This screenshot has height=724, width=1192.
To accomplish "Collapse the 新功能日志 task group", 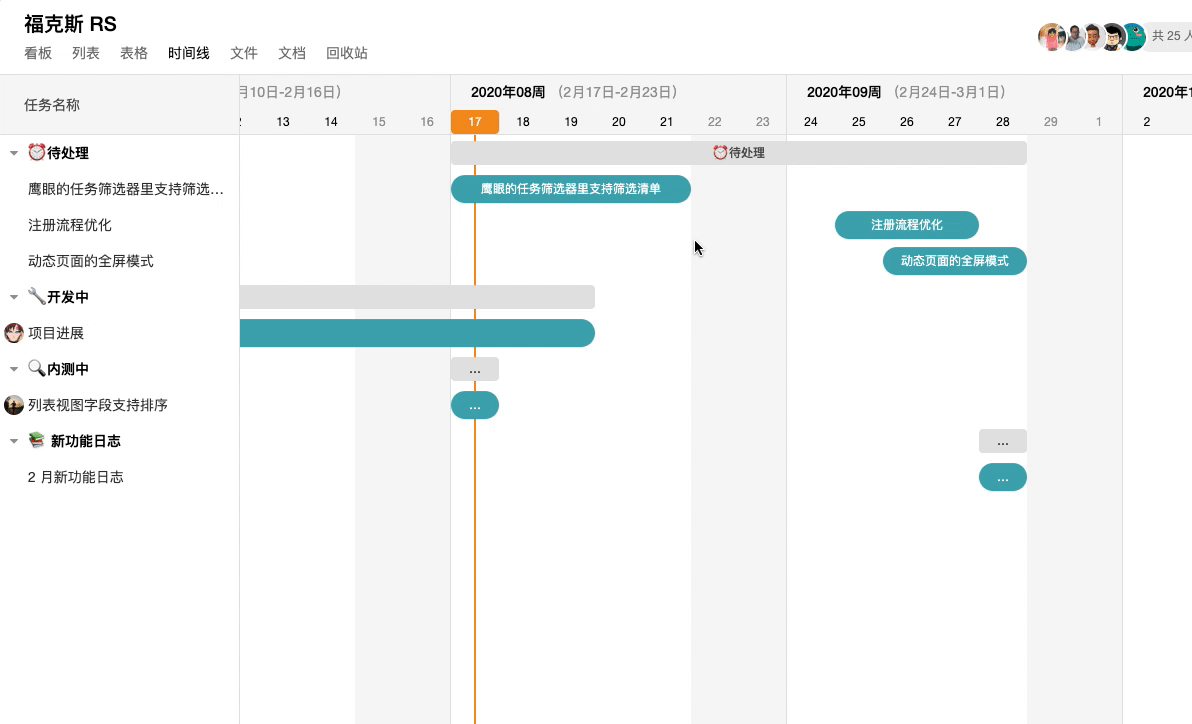I will tap(14, 441).
